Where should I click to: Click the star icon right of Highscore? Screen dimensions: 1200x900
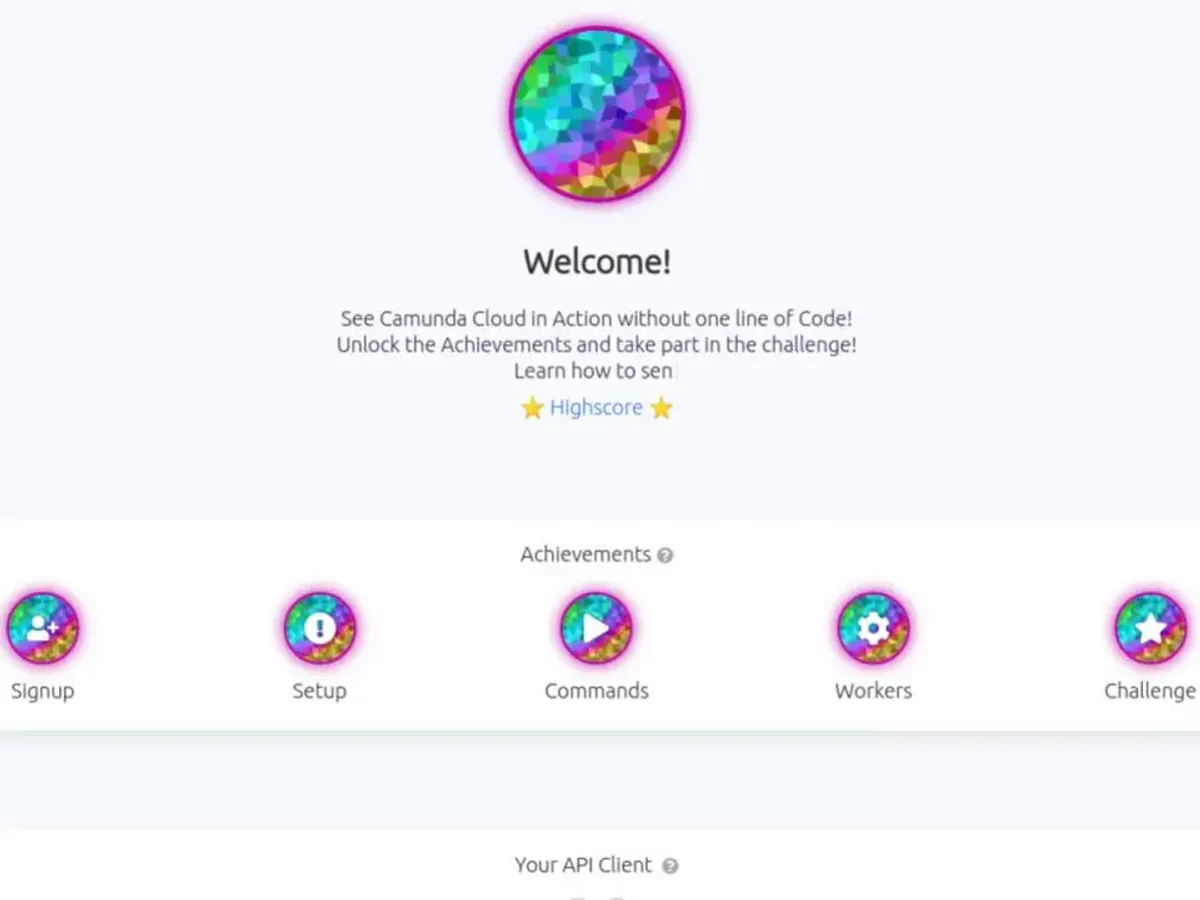[661, 408]
